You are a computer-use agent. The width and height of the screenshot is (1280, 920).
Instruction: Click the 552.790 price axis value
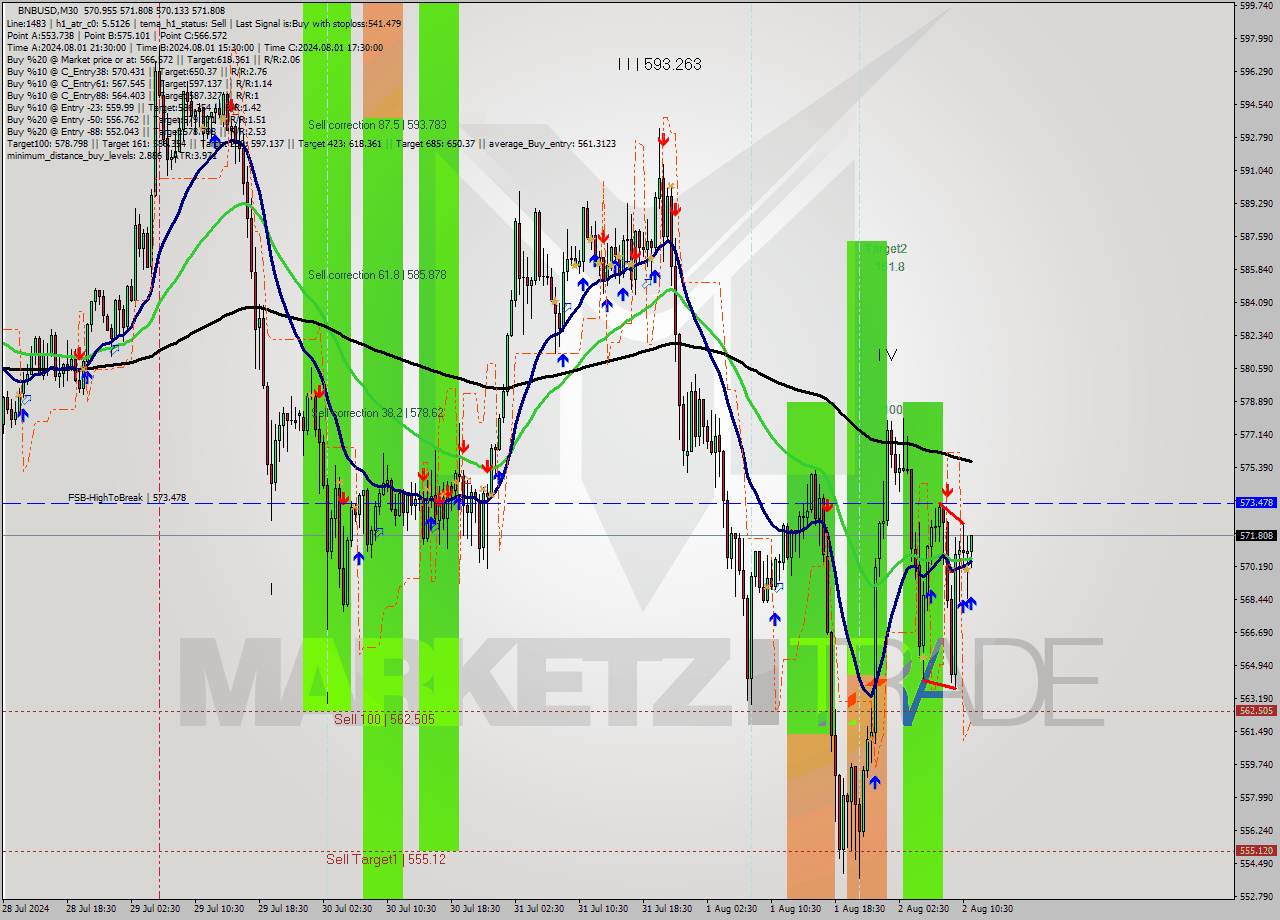tap(1256, 896)
